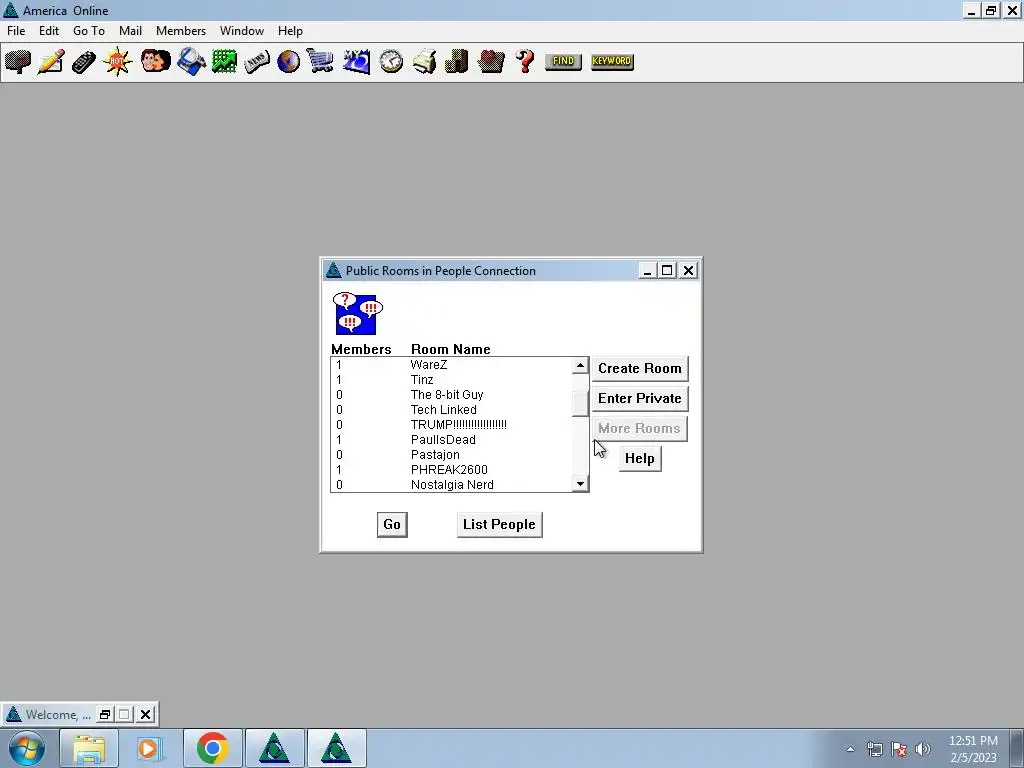Viewport: 1024px width, 768px height.
Task: Click the online clock icon
Action: click(x=391, y=61)
